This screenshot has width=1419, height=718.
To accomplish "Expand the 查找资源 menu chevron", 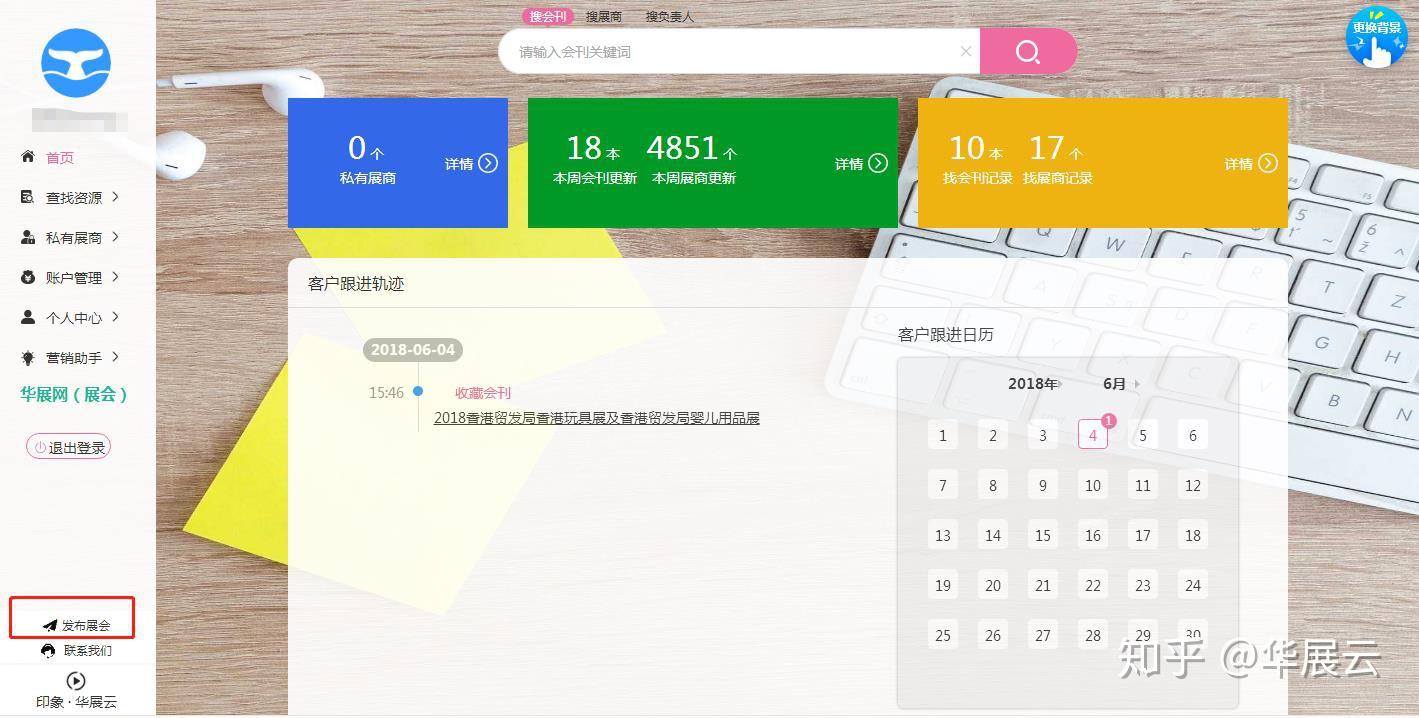I will (x=117, y=197).
